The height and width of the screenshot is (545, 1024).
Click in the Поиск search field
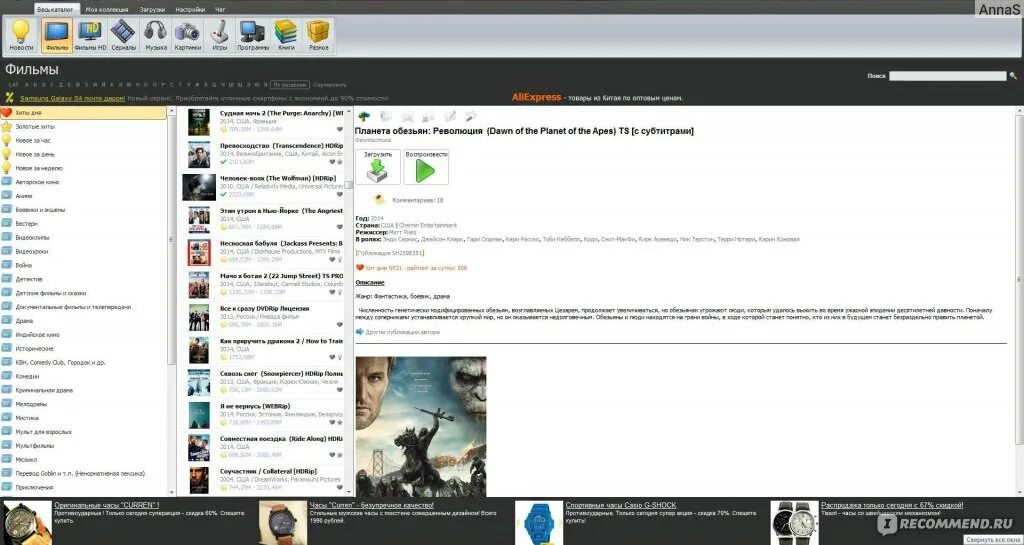[947, 76]
